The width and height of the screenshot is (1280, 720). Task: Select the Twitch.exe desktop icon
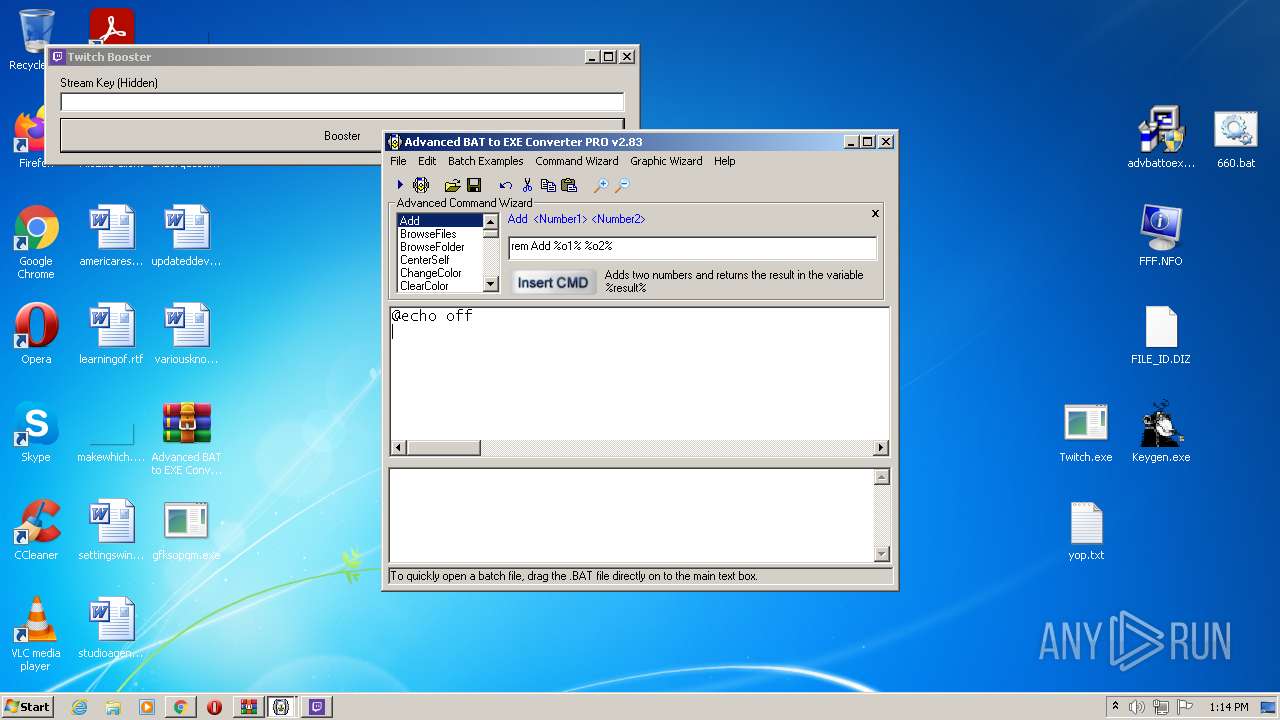coord(1085,431)
